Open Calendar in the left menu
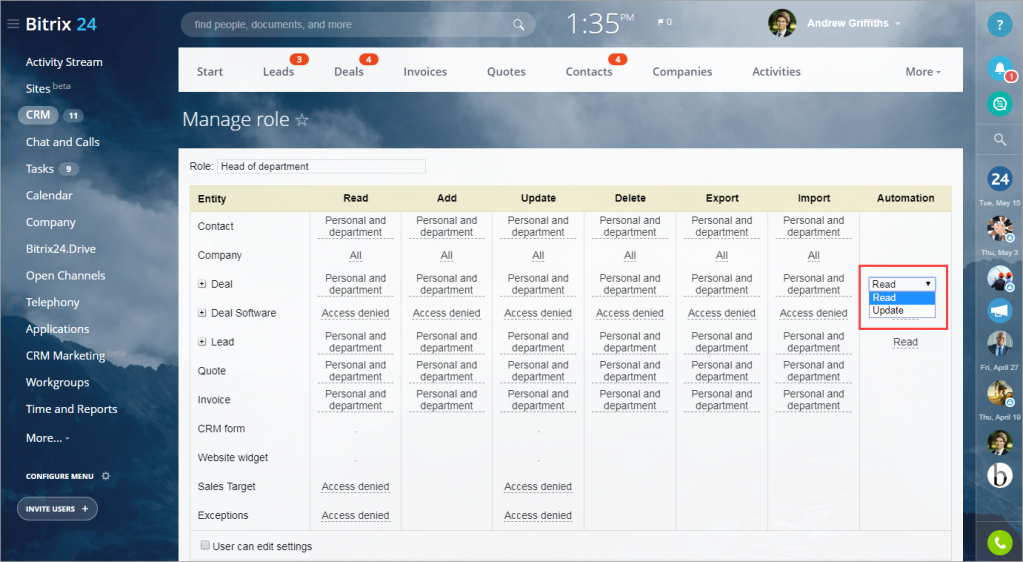Screen dimensions: 1023x562 pyautogui.click(x=49, y=195)
